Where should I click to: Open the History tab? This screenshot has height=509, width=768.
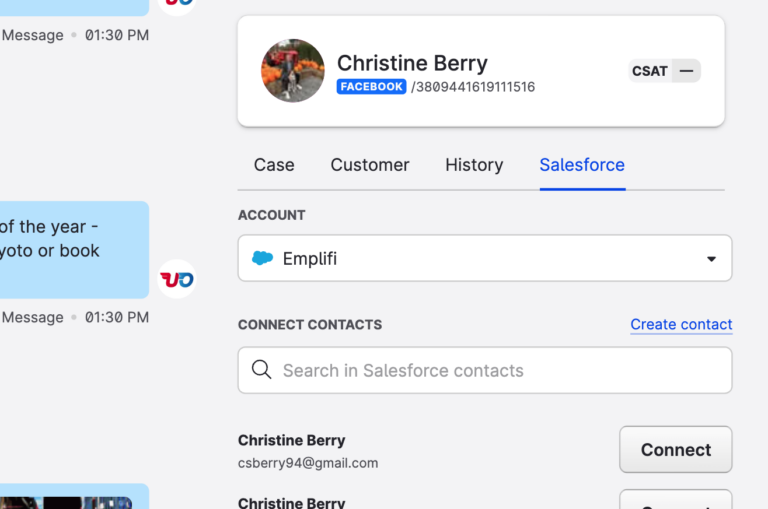474,165
